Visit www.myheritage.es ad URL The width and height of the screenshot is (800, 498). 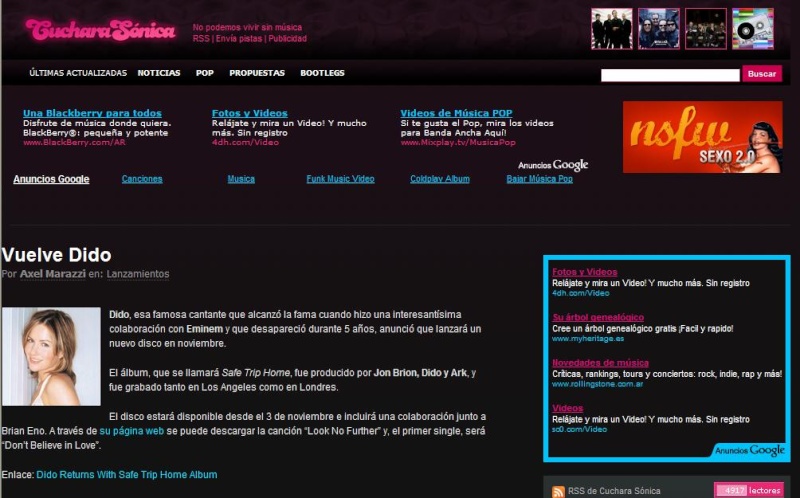point(588,339)
